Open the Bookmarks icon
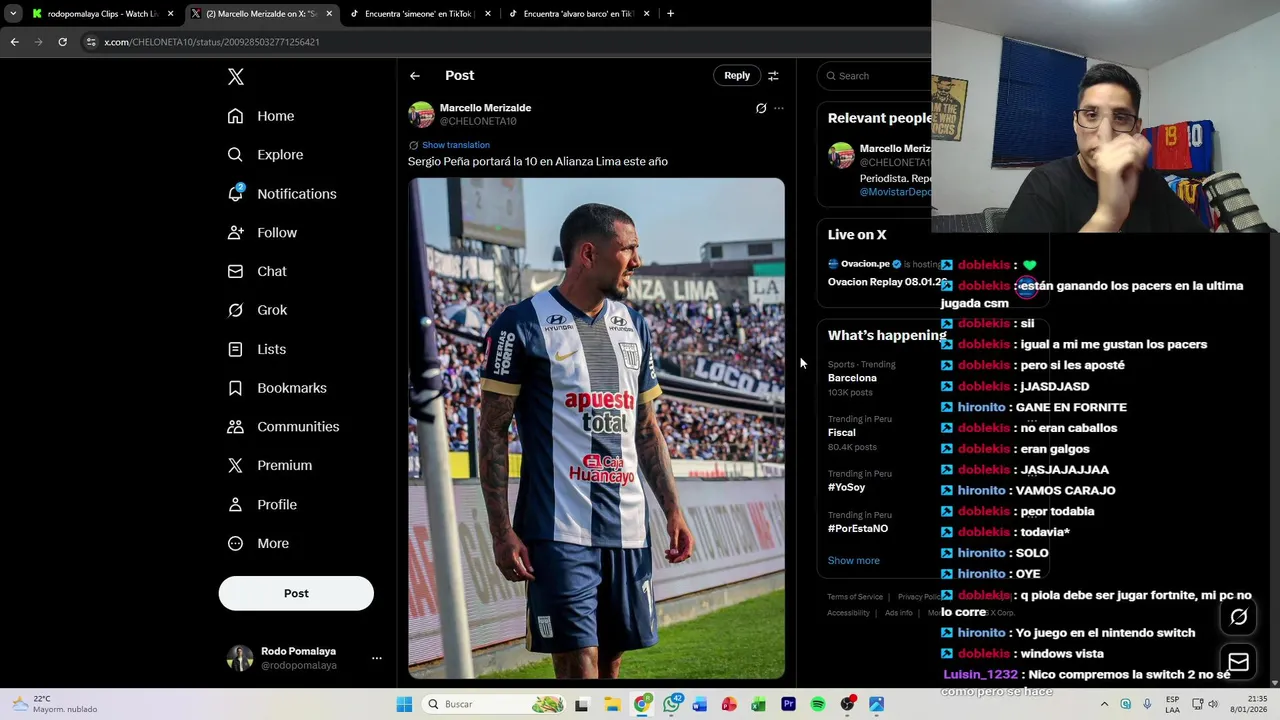The width and height of the screenshot is (1280, 720). (235, 388)
